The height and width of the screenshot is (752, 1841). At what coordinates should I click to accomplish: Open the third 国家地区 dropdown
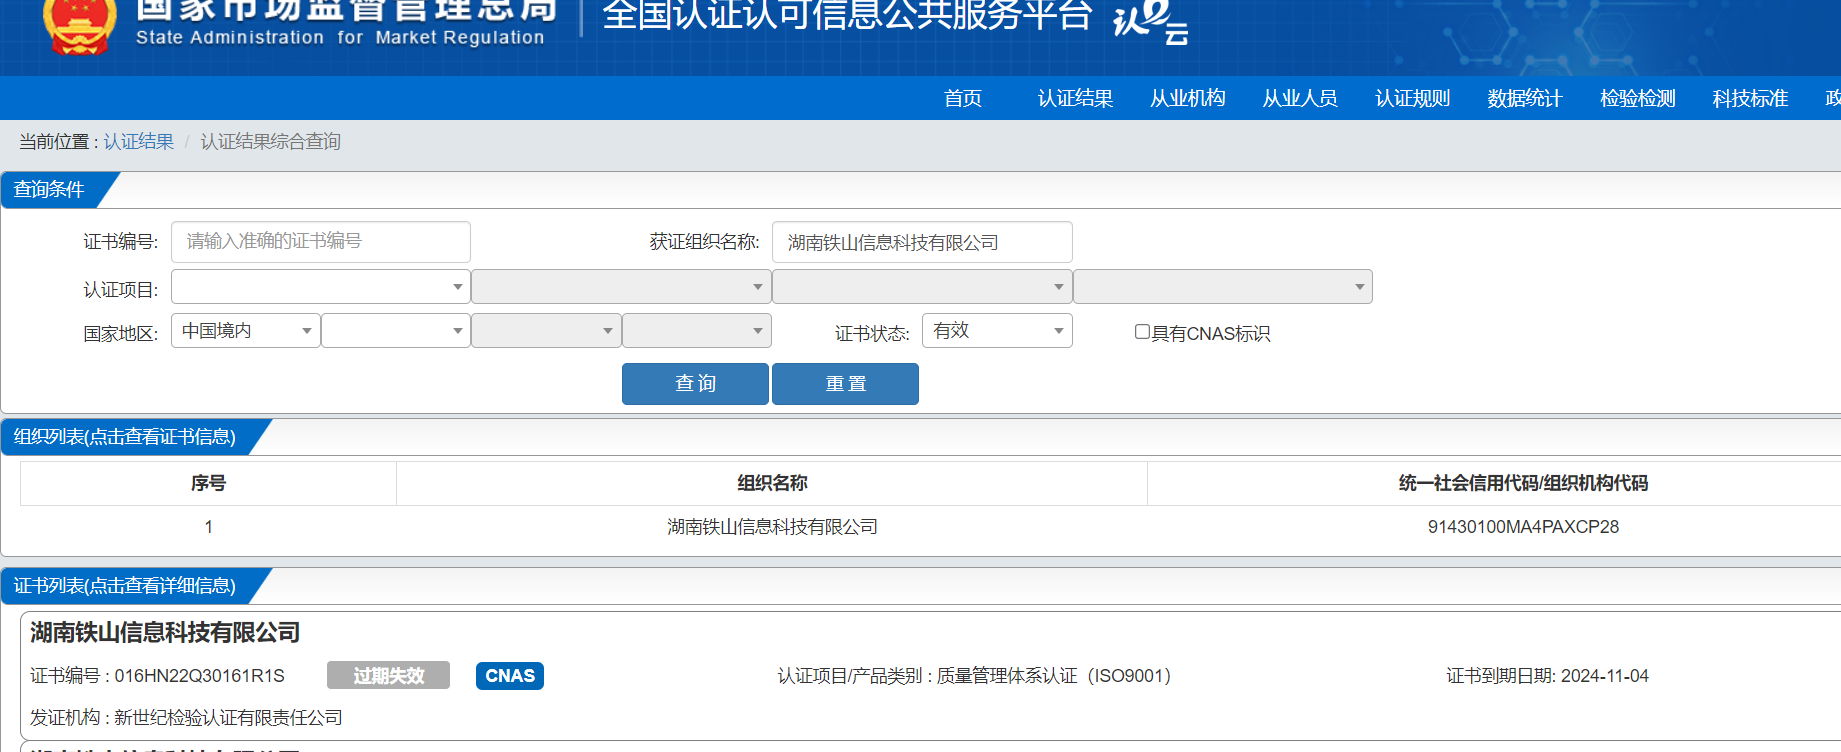[x=546, y=331]
